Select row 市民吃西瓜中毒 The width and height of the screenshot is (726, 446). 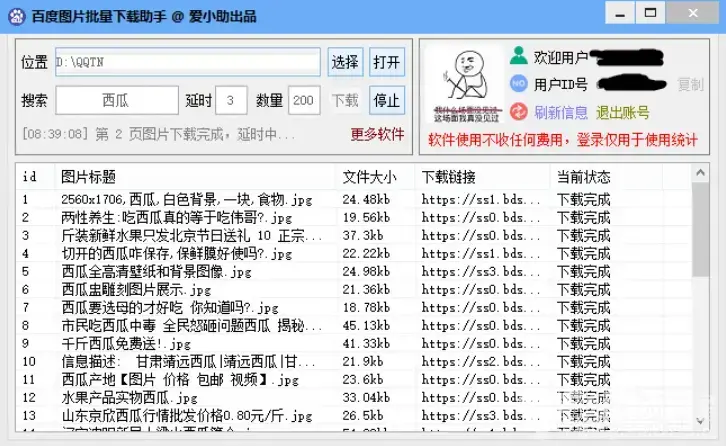[354, 326]
